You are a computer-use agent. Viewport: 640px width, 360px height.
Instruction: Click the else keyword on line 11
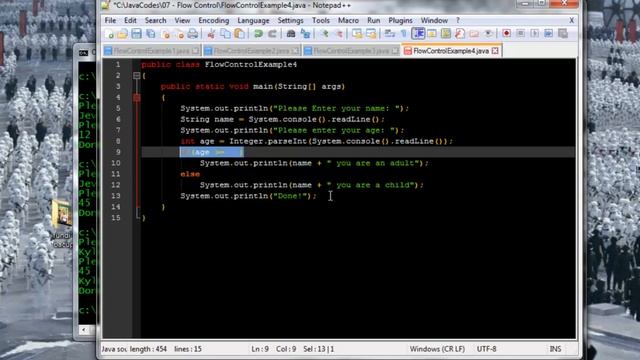click(x=190, y=174)
